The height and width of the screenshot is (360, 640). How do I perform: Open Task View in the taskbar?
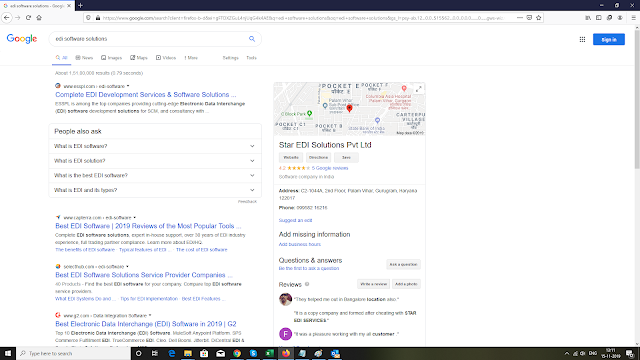tap(155, 353)
